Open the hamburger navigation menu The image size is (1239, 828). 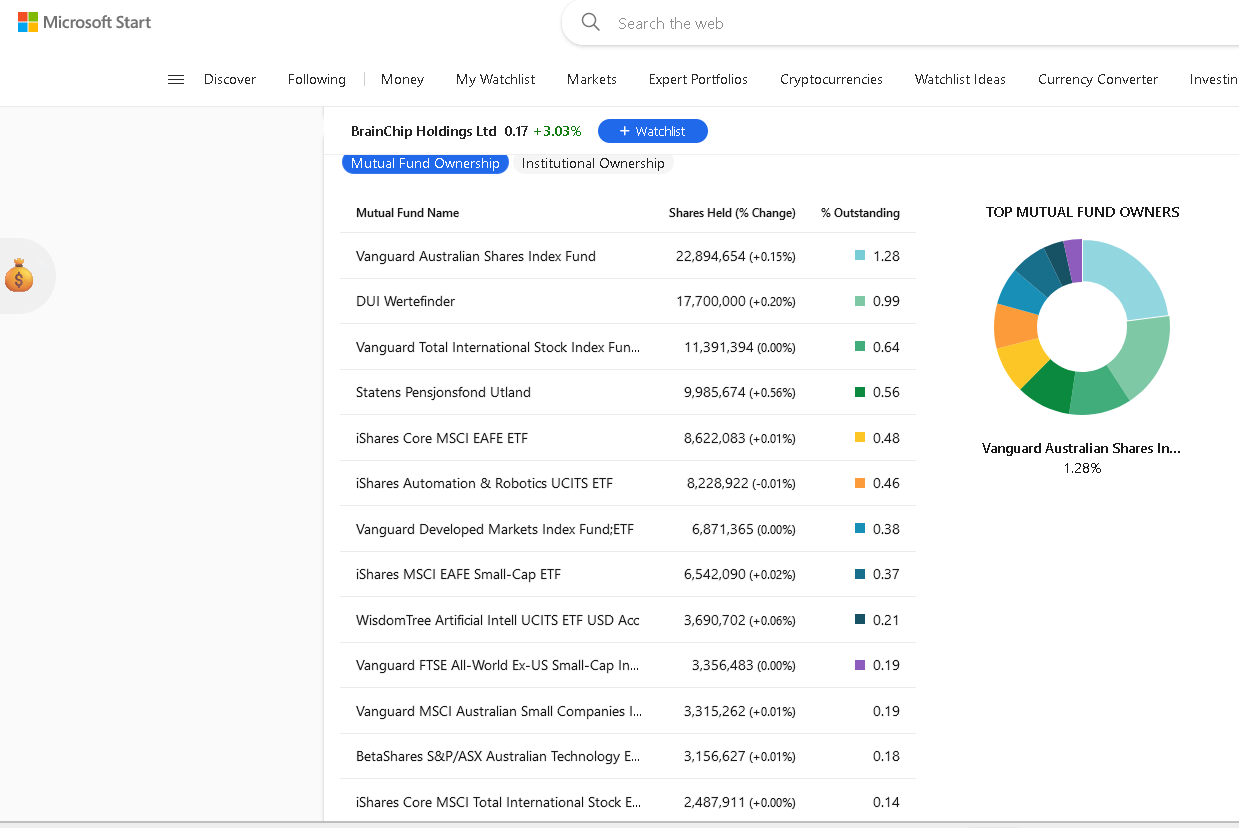pos(176,79)
